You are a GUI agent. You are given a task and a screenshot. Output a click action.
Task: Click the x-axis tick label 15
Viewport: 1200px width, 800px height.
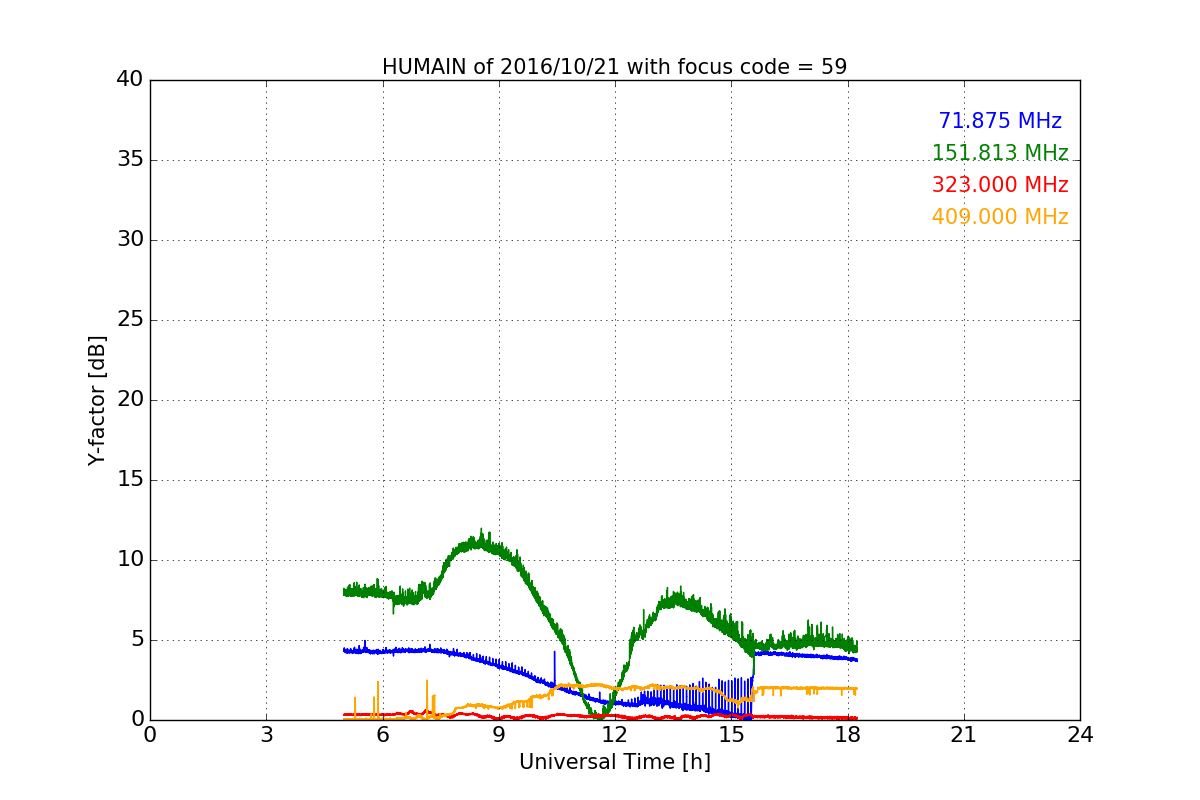731,734
